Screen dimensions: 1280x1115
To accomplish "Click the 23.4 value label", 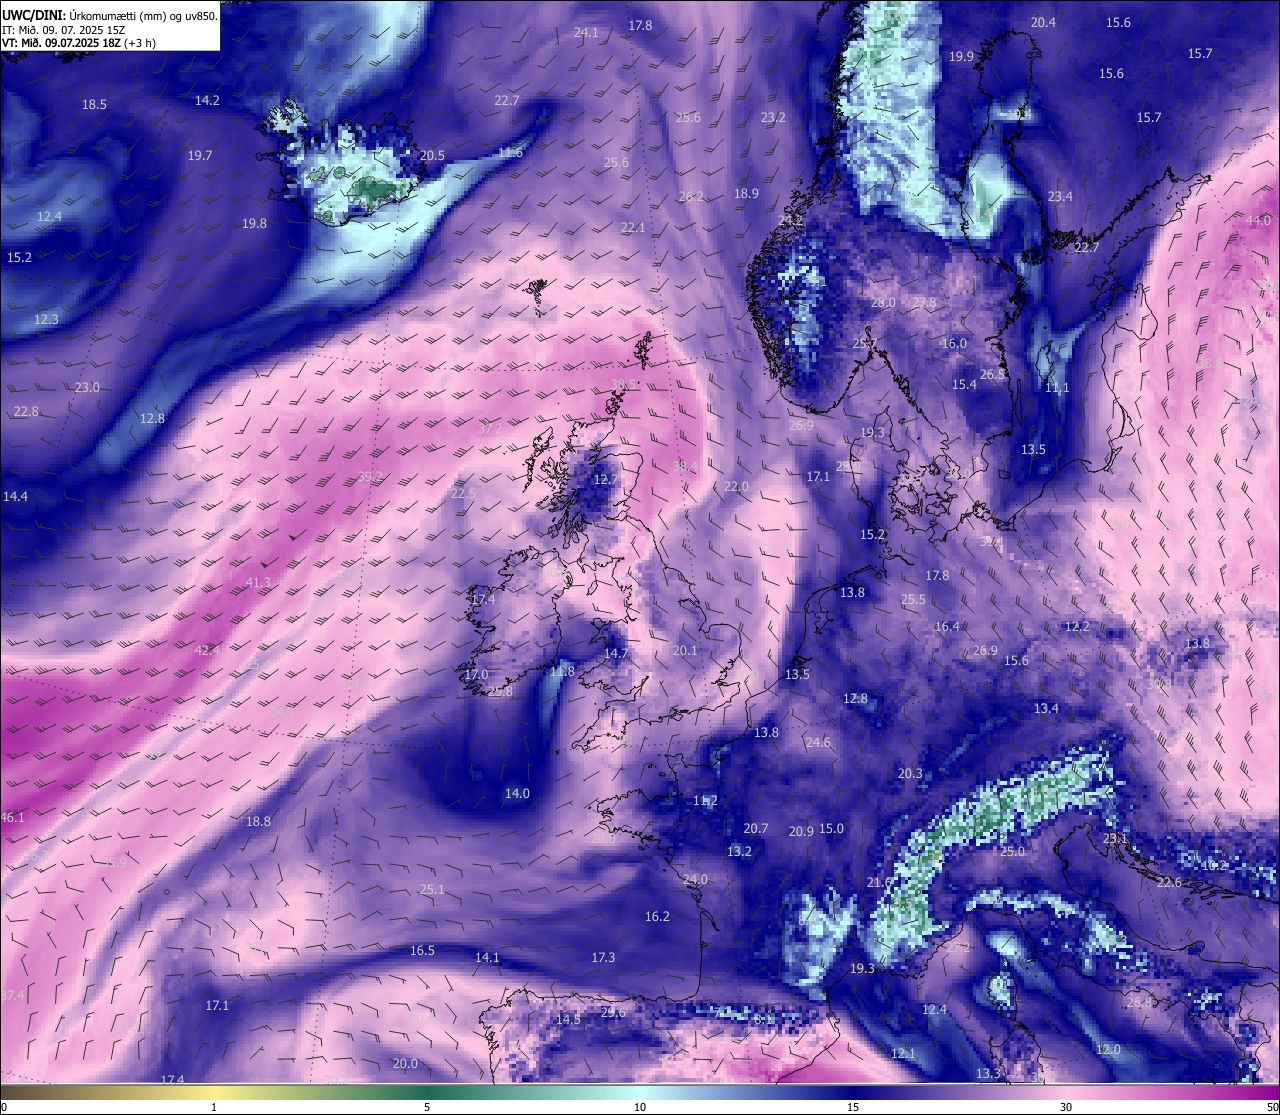I will click(1060, 196).
